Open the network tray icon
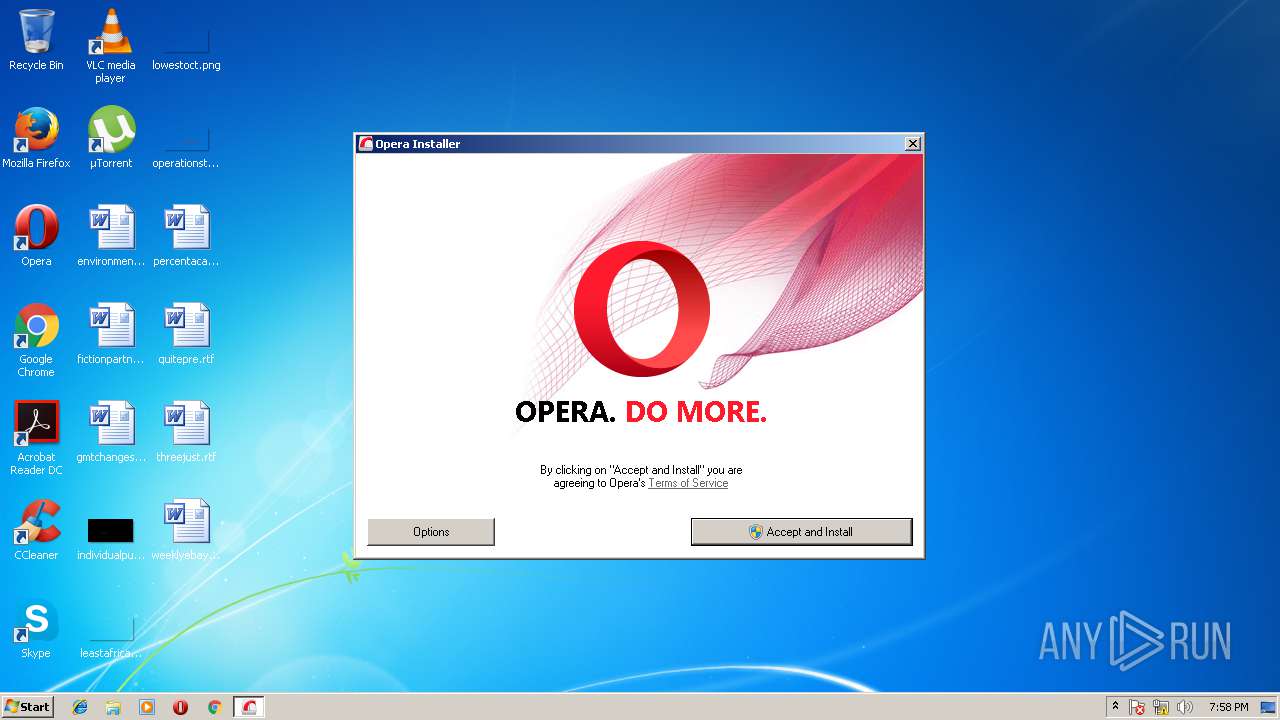1280x720 pixels. pos(1161,707)
